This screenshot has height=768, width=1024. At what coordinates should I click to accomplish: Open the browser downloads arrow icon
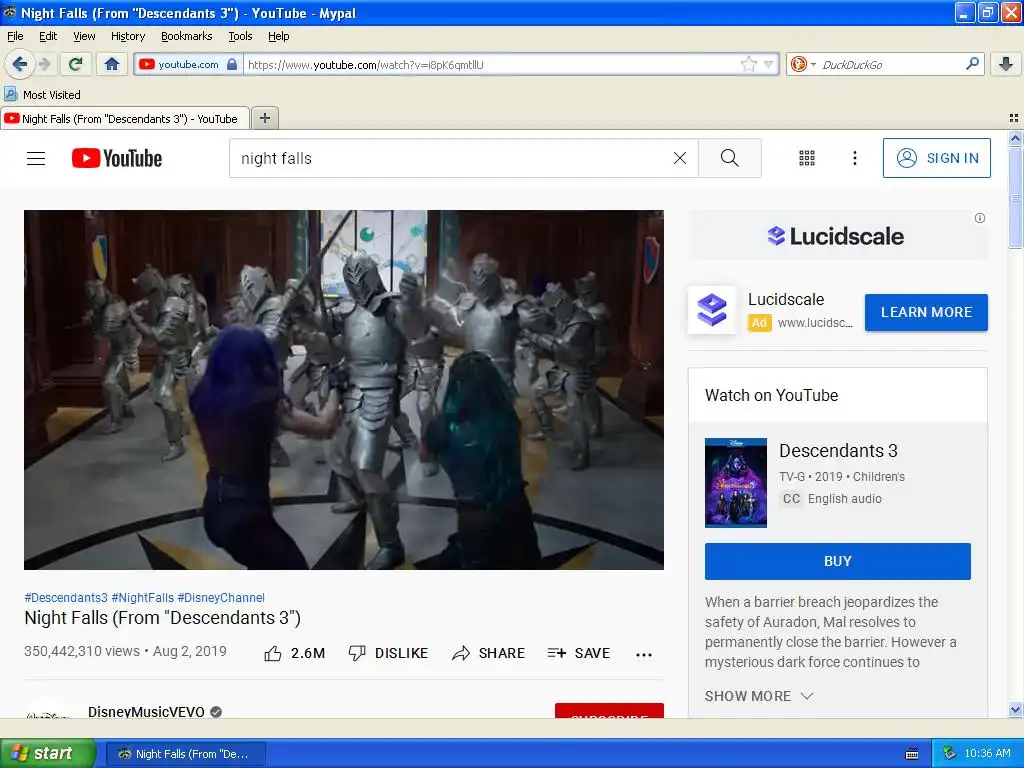tap(1006, 64)
